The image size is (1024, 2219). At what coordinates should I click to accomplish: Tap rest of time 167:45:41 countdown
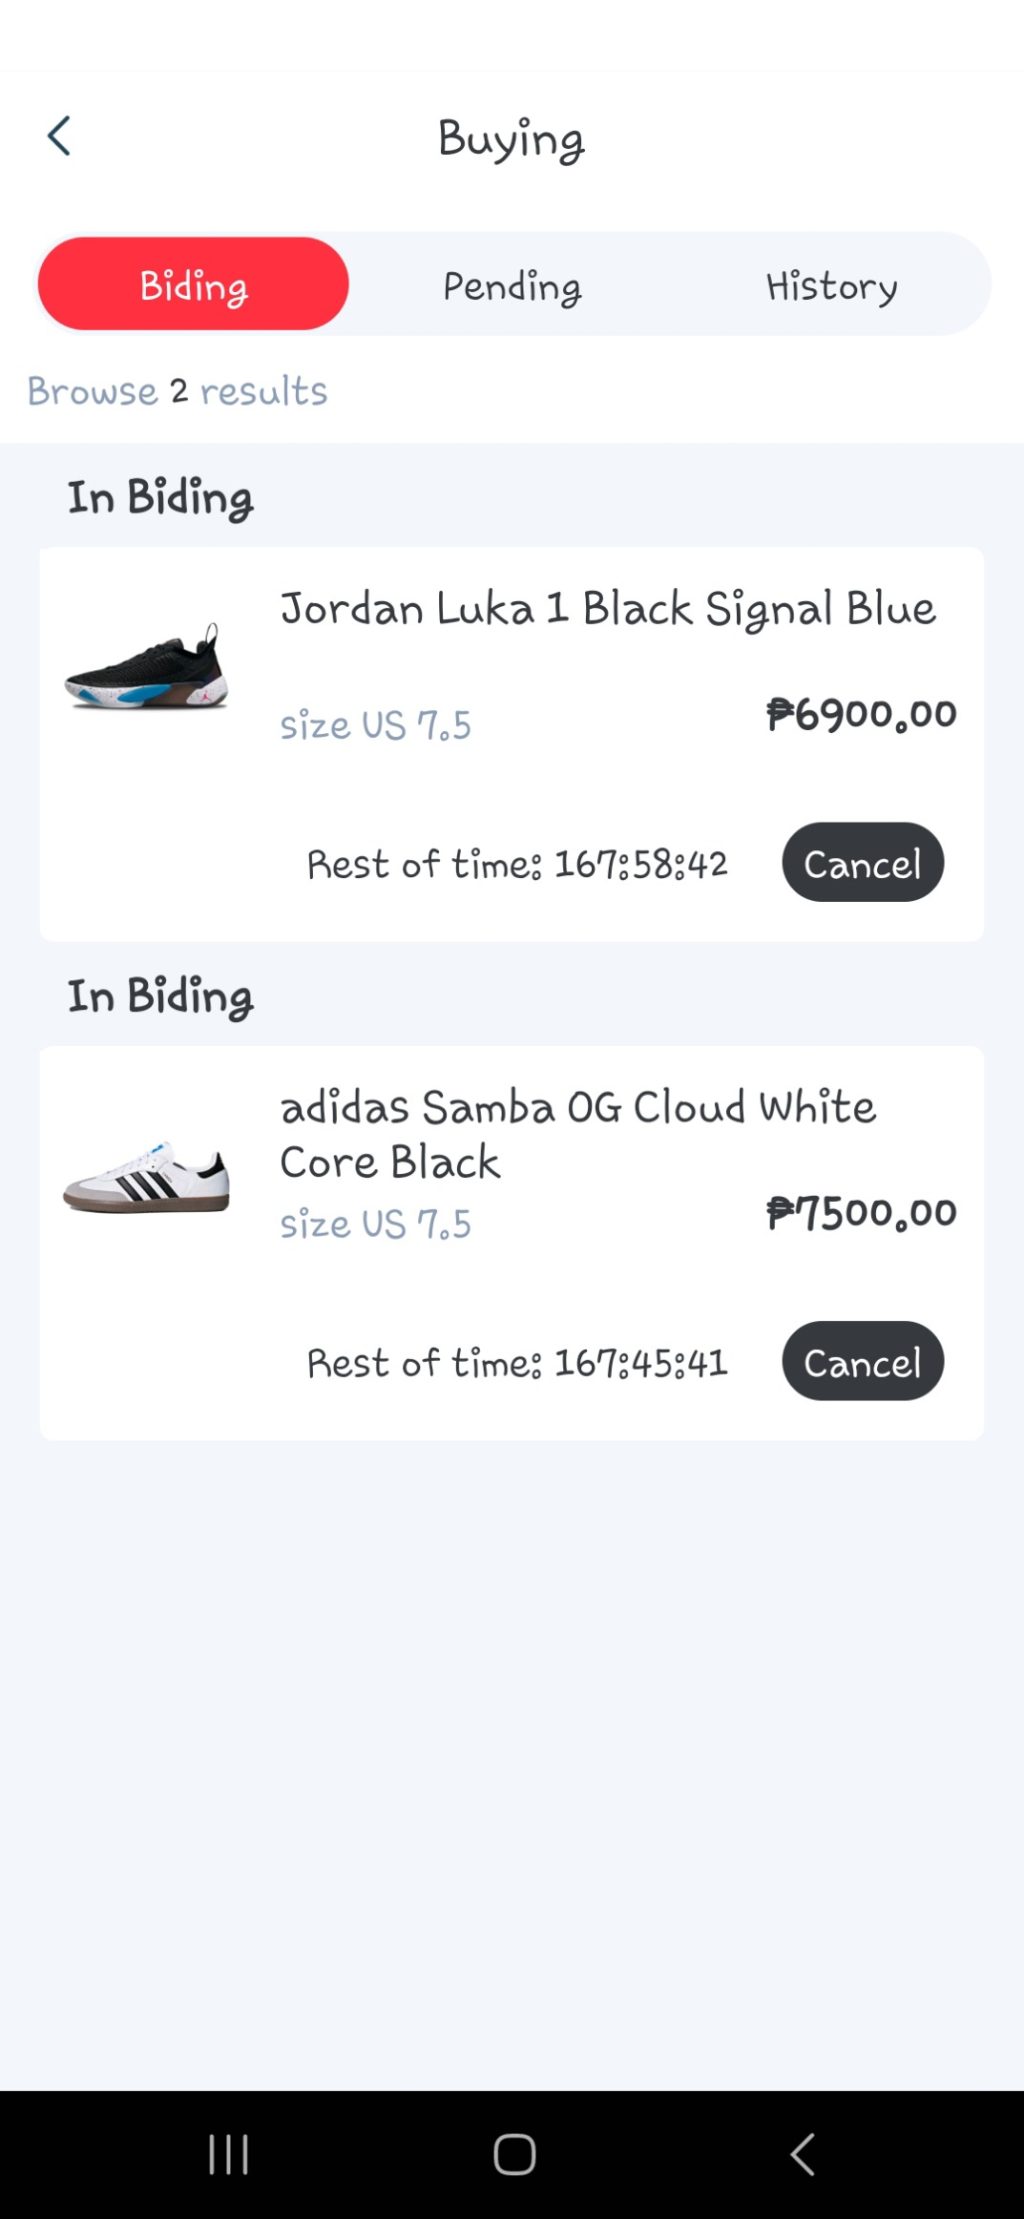click(517, 1363)
